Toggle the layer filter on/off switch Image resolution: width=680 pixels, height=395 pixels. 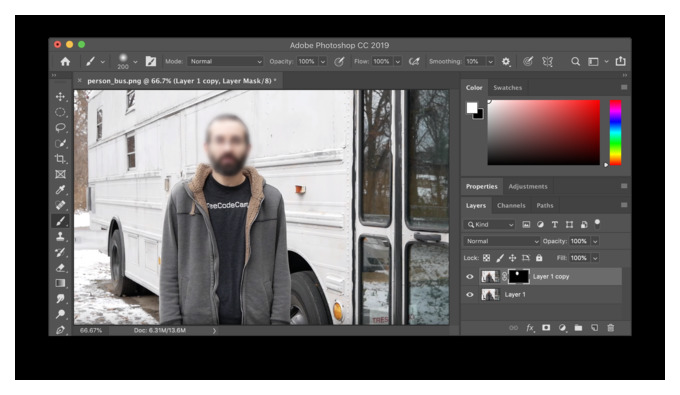point(597,224)
